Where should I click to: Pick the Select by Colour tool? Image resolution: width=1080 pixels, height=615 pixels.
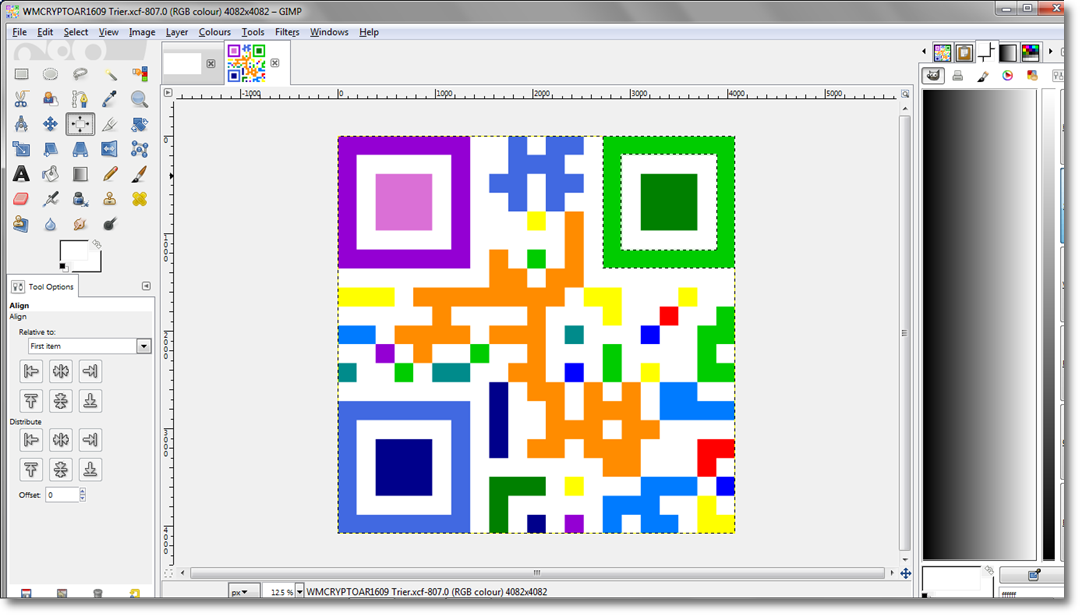pyautogui.click(x=139, y=74)
